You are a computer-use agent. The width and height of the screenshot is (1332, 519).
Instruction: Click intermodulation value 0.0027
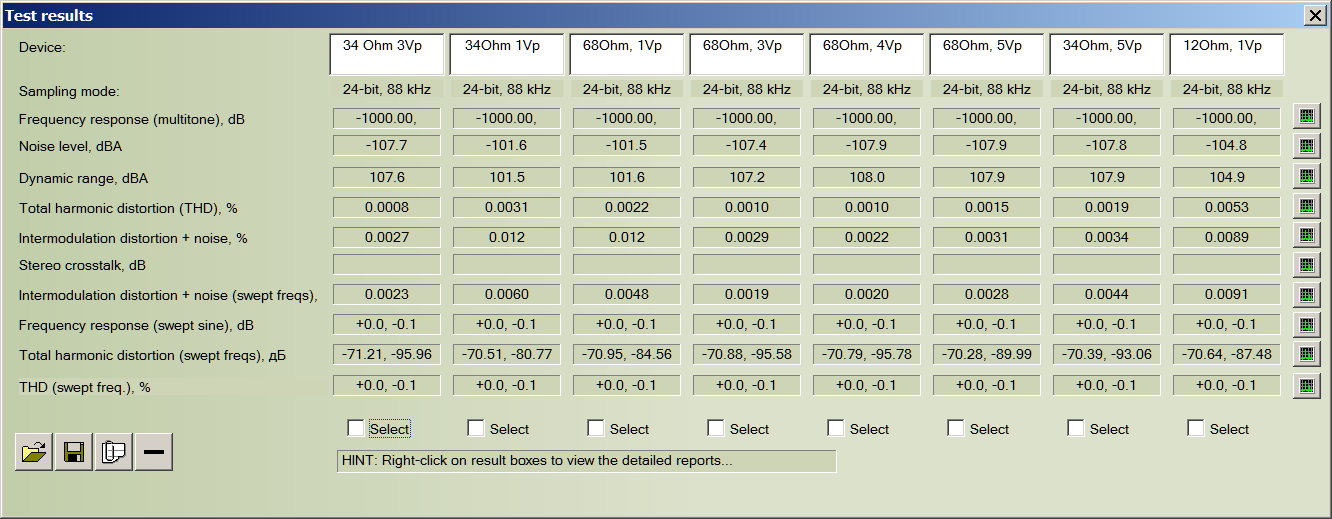point(387,237)
